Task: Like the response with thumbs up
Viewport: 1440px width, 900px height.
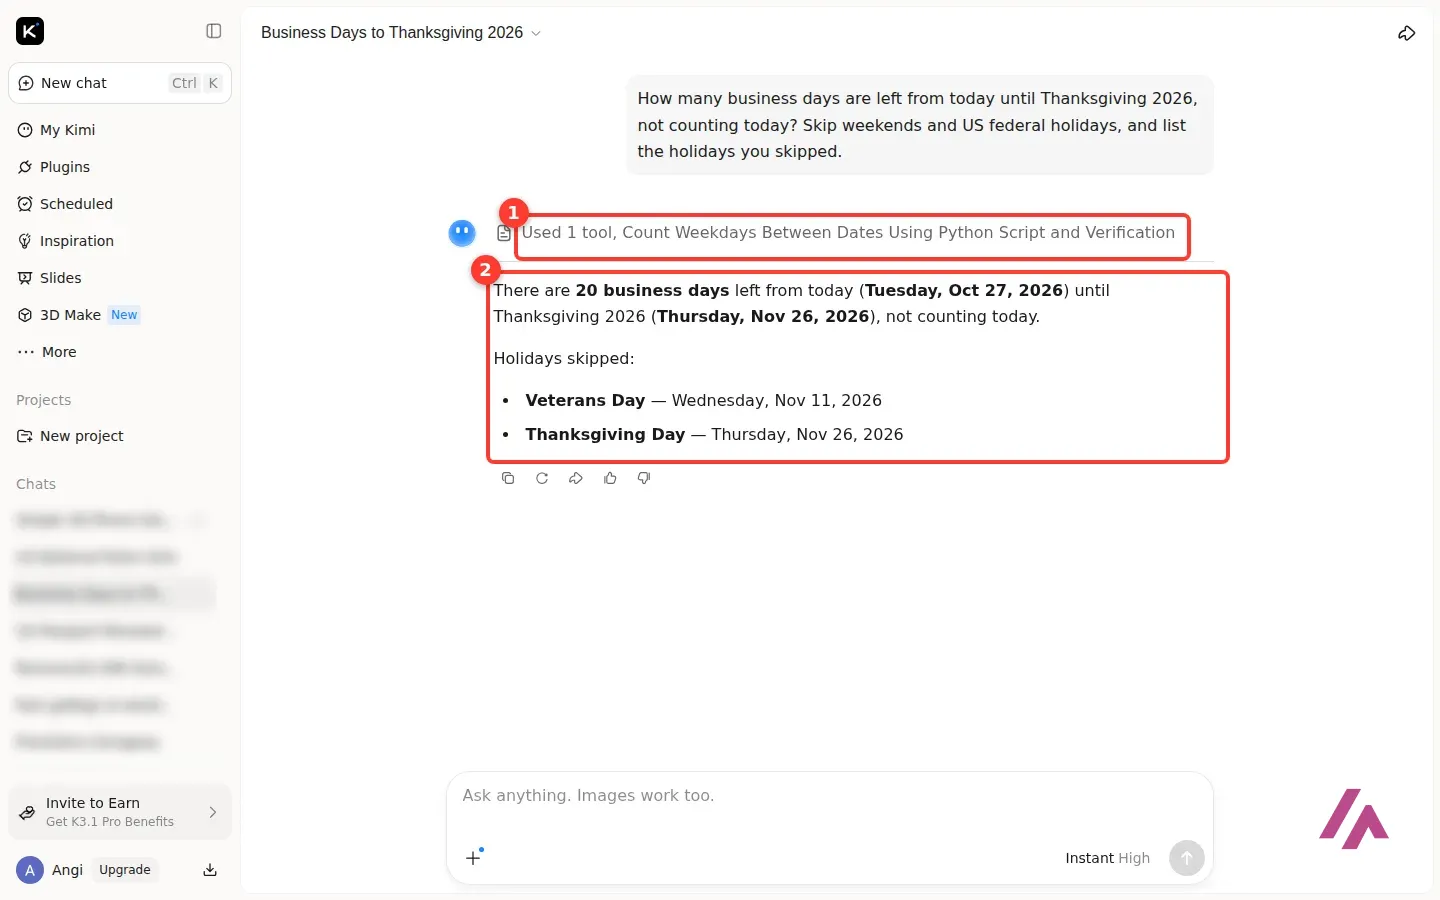Action: click(x=610, y=478)
